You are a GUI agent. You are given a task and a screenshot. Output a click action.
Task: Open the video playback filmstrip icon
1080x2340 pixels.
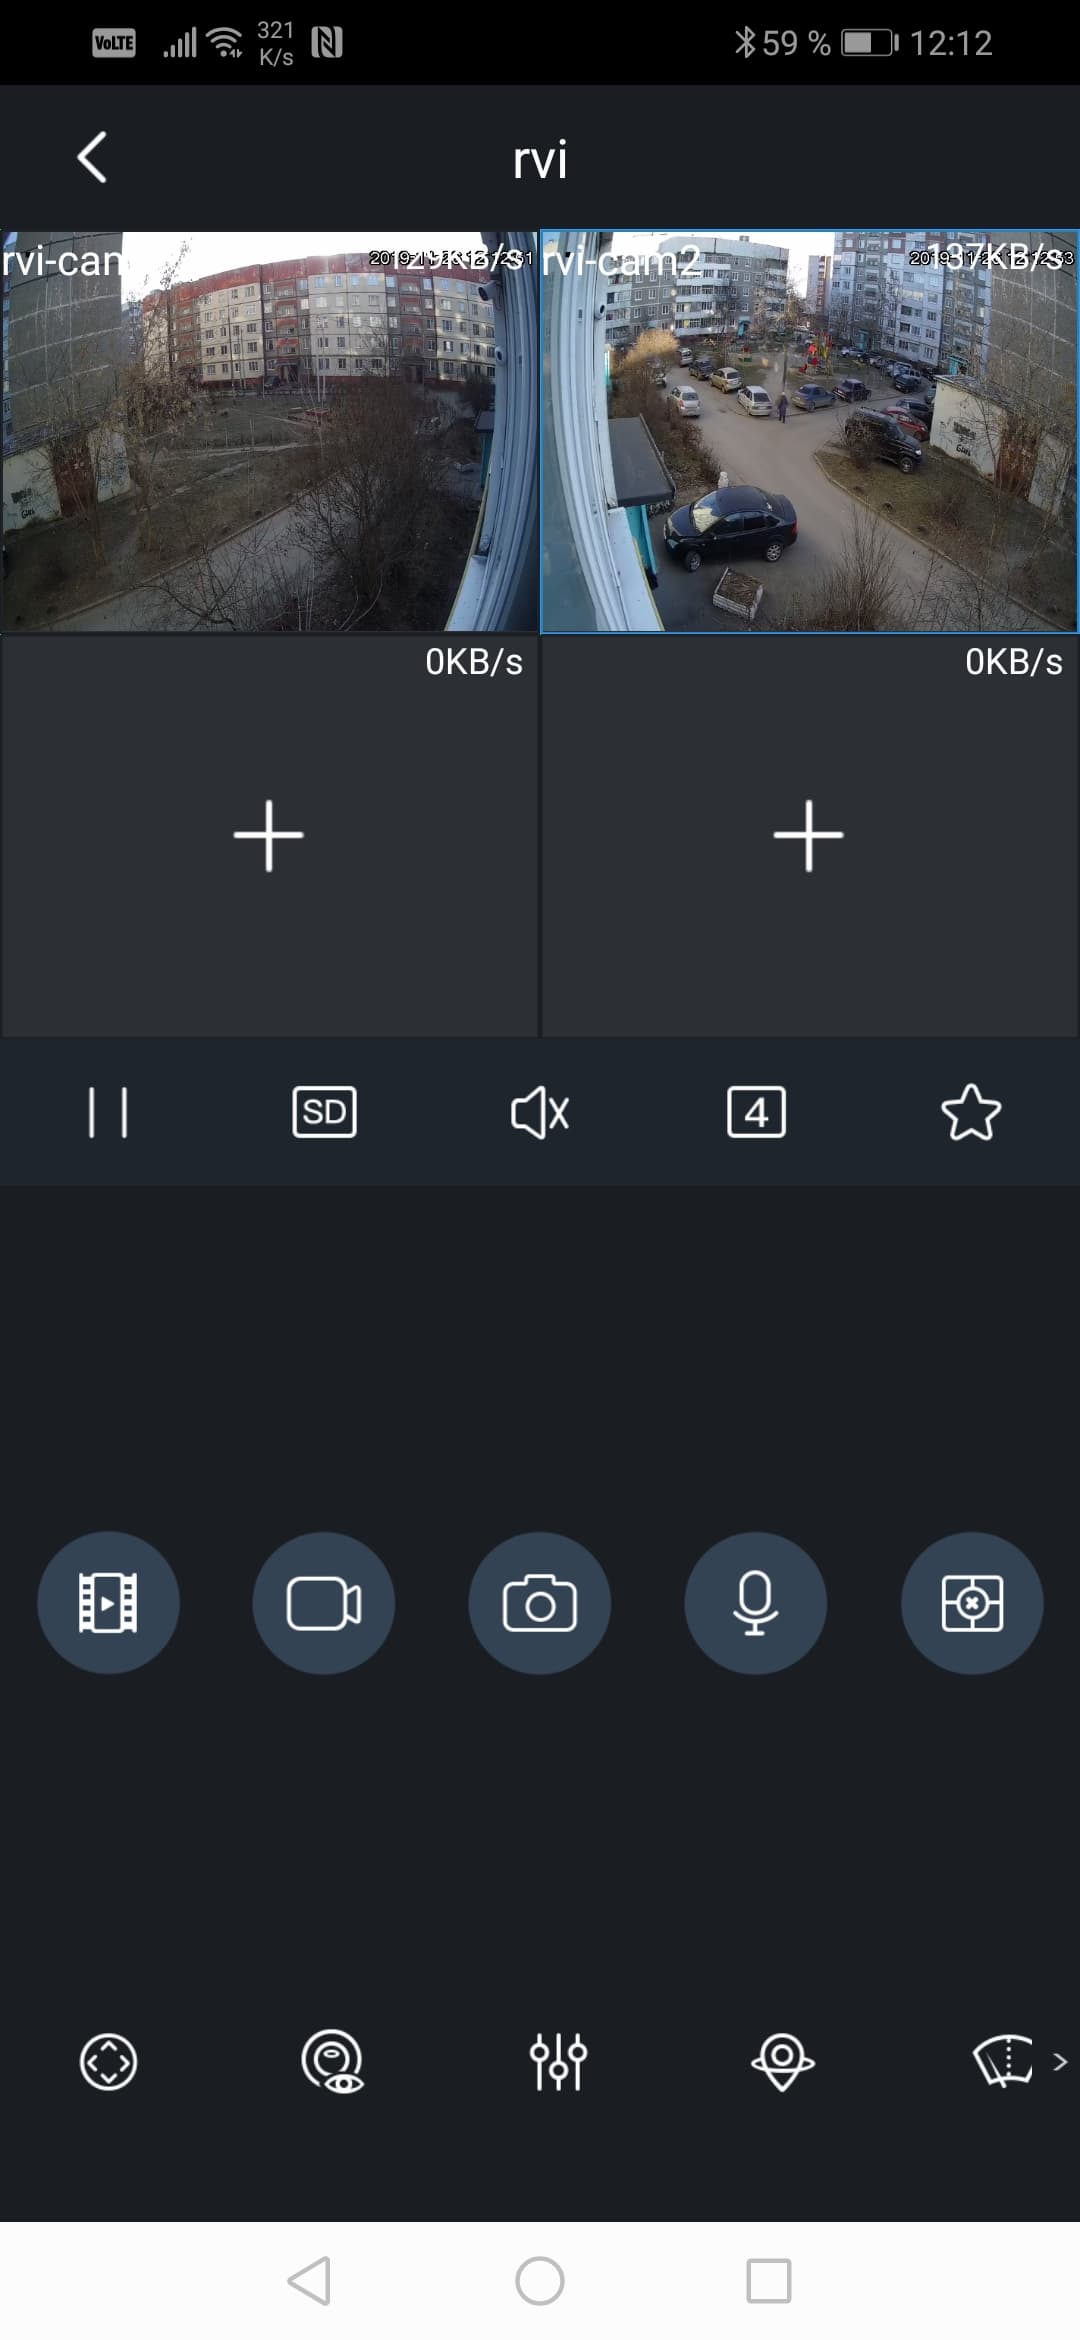(x=108, y=1603)
